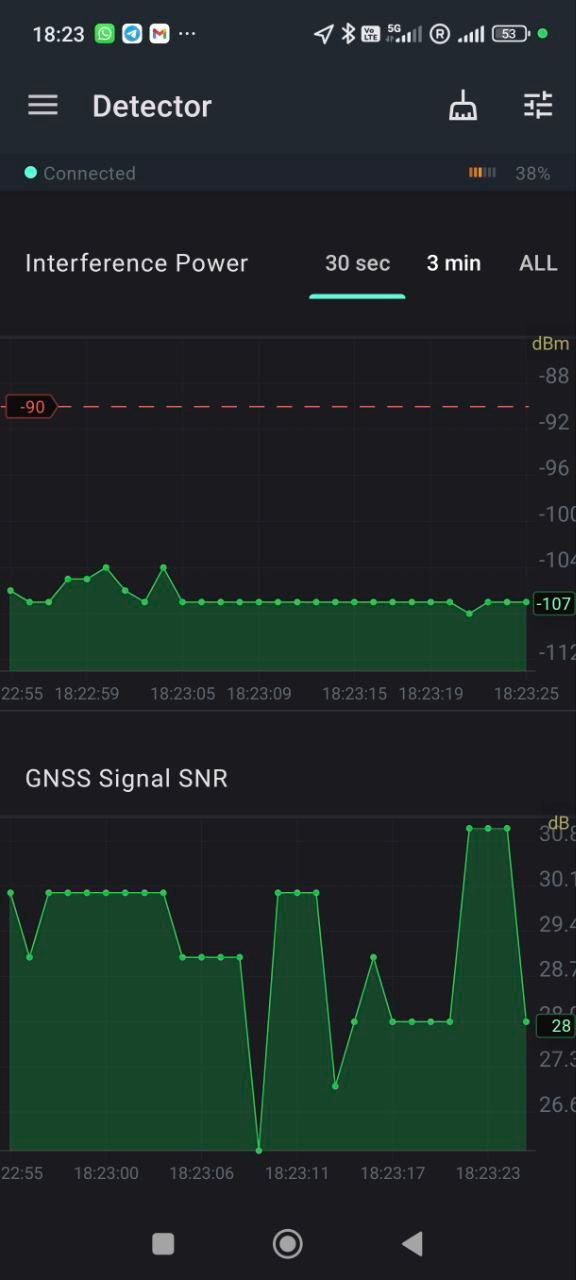Image resolution: width=576 pixels, height=1280 pixels.
Task: Tap the Interference Power chart title
Action: 136,263
